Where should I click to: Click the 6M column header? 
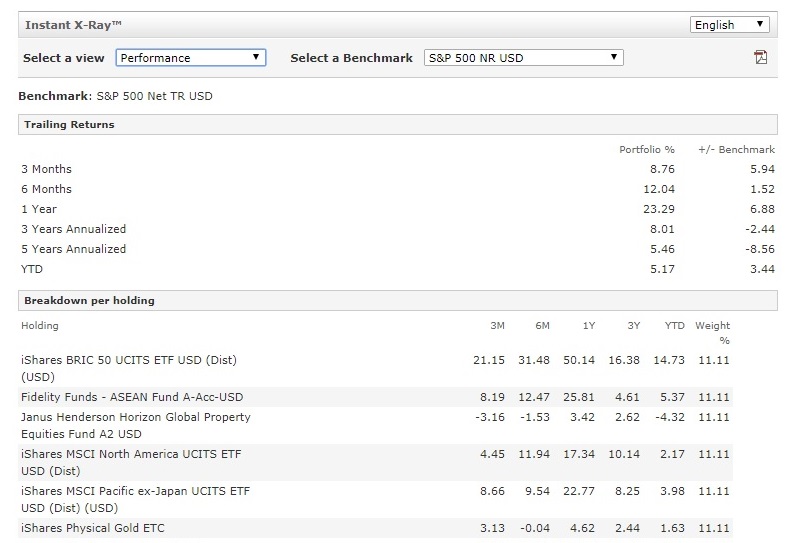[x=542, y=326]
